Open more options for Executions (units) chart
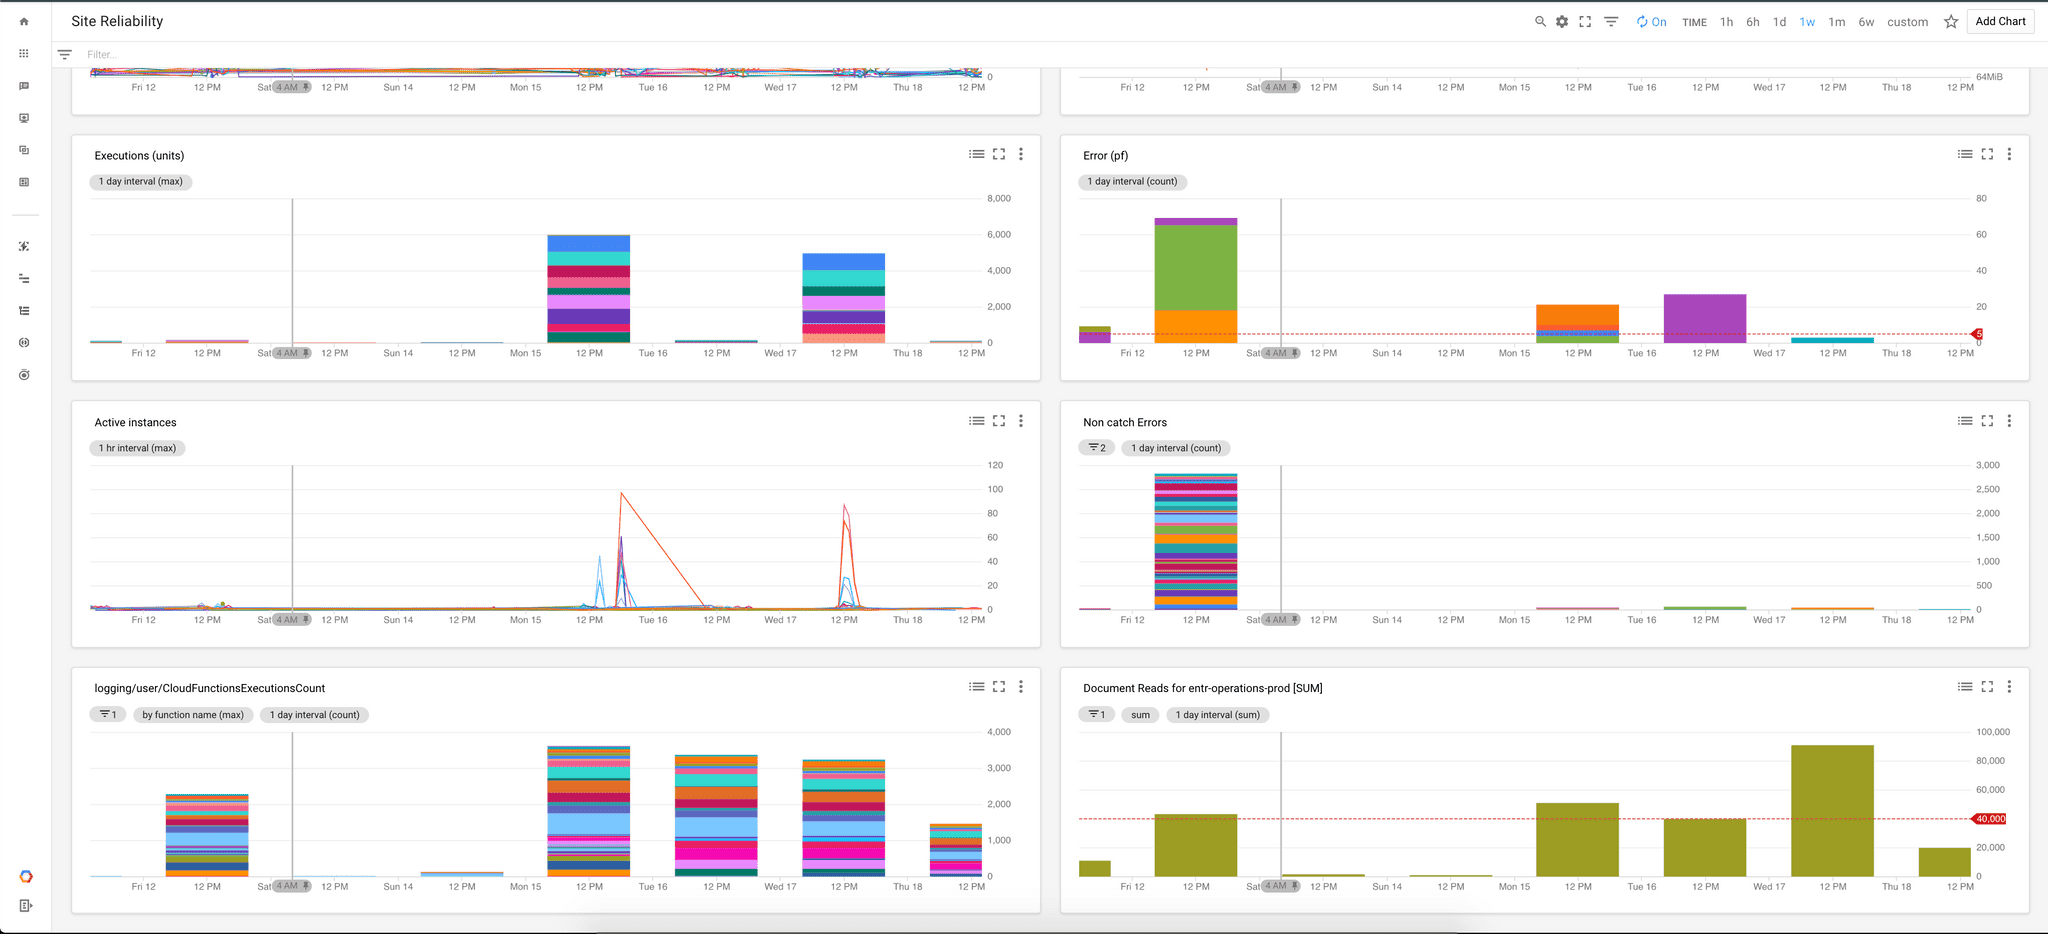 point(1021,154)
